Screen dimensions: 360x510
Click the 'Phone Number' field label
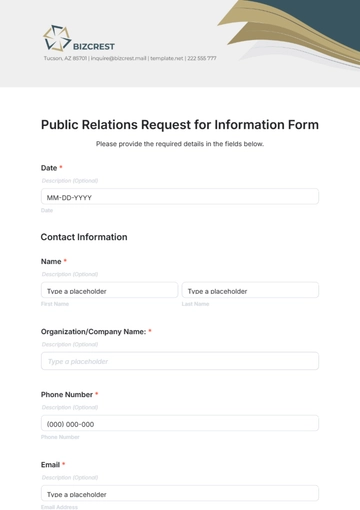(67, 395)
